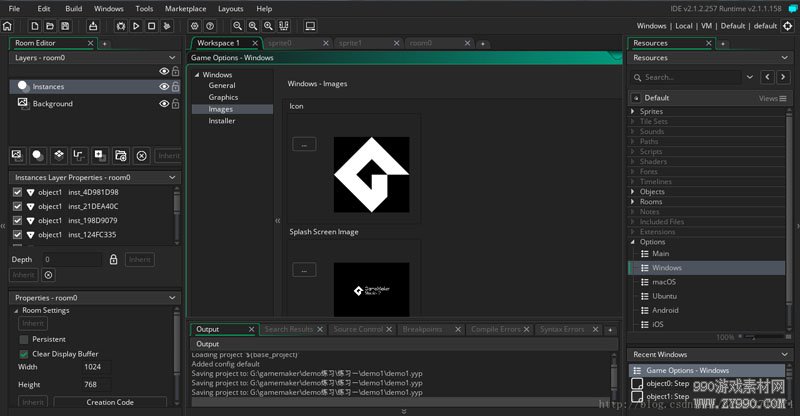Collapse the Properties - room0 panel
The image size is (800, 416).
coord(172,298)
